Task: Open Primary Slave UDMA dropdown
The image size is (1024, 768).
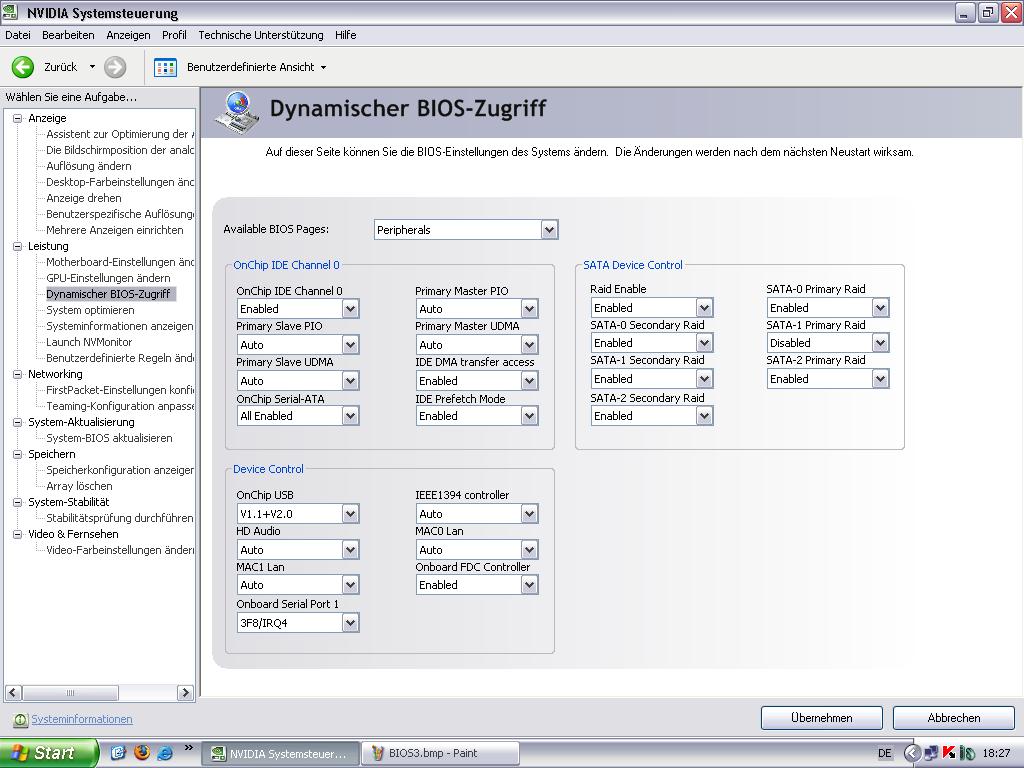Action: tap(298, 381)
